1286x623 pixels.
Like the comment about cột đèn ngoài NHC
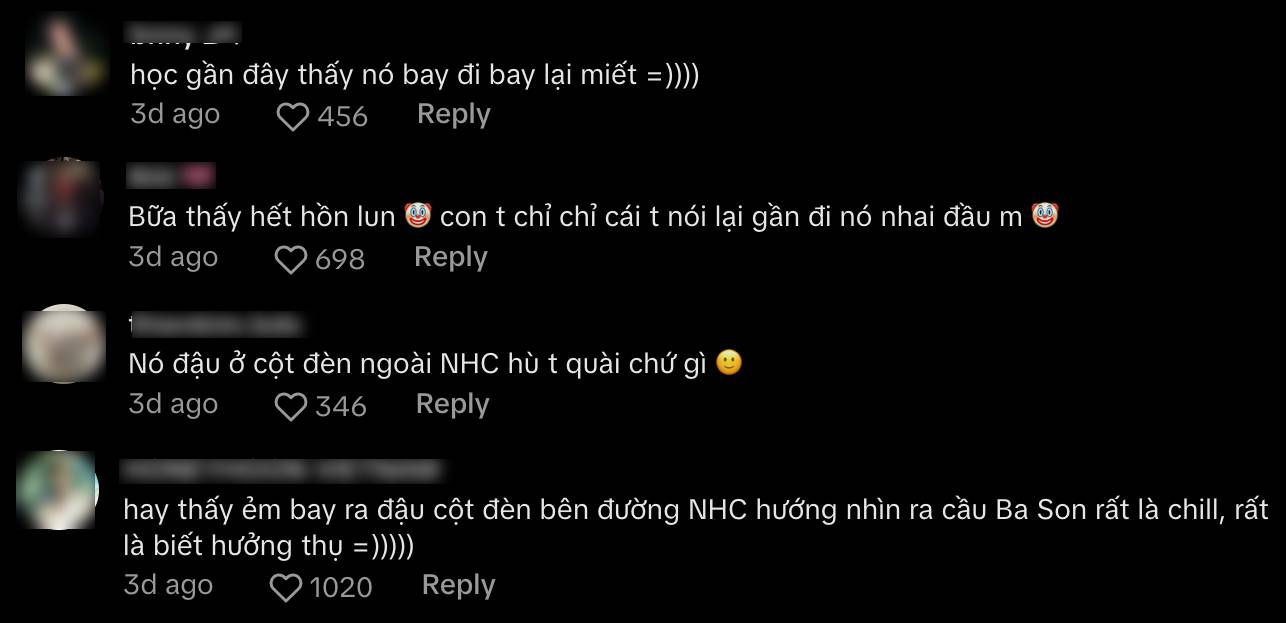click(291, 407)
